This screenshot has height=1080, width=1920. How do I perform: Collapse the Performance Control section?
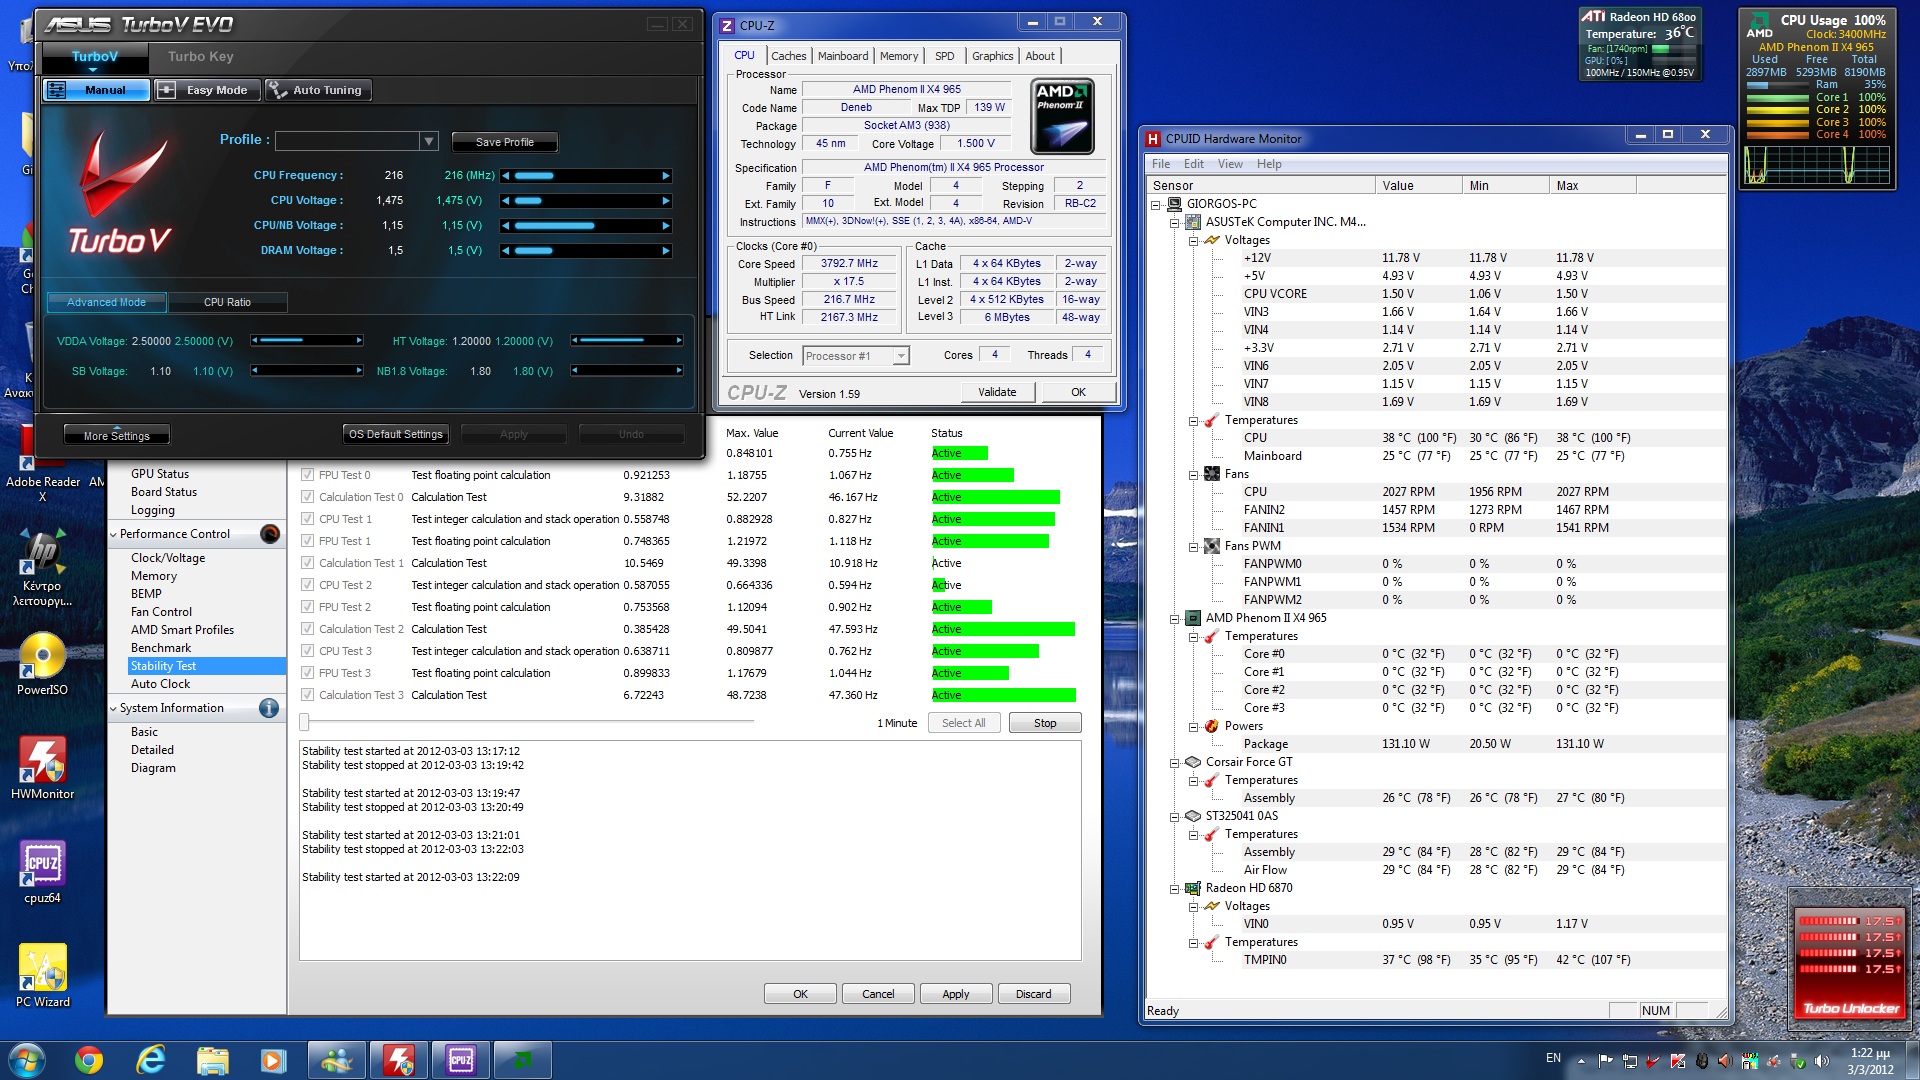coord(113,534)
